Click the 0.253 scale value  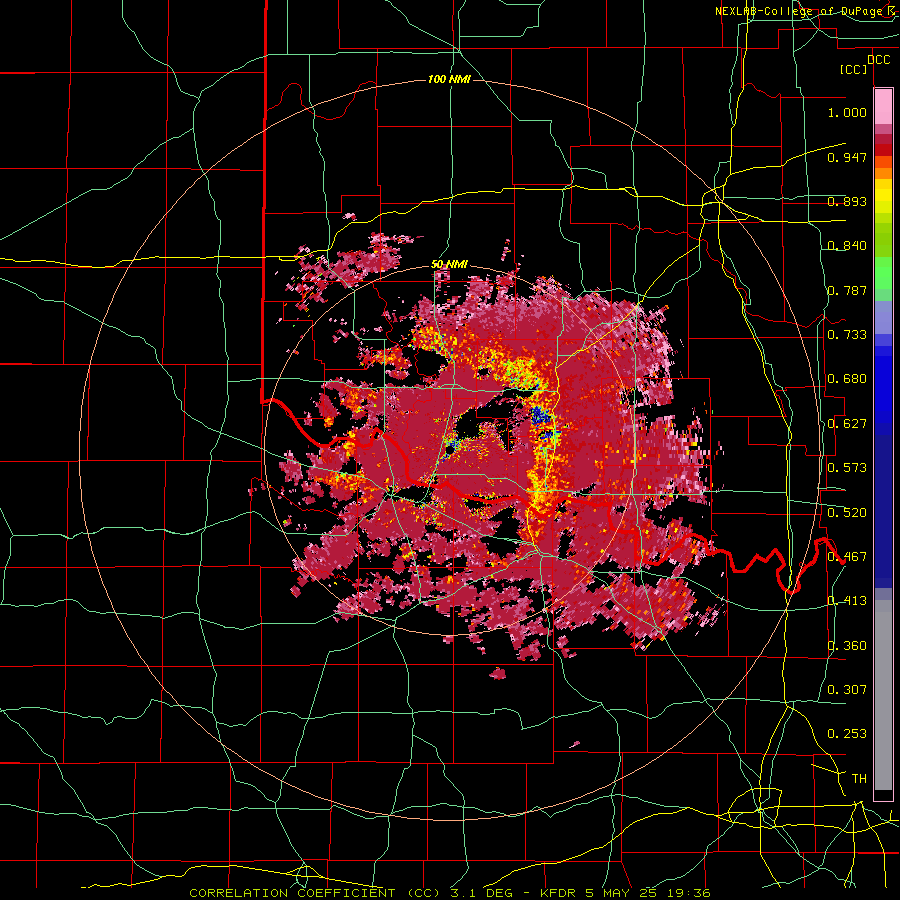coord(847,734)
